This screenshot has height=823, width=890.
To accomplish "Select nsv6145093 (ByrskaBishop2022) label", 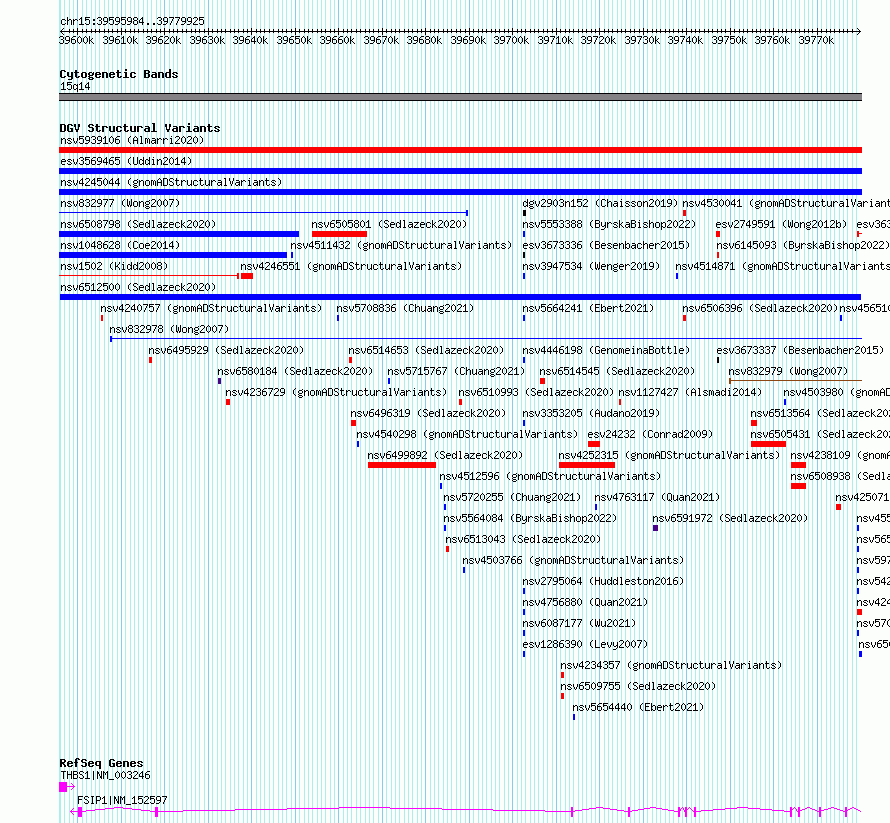I will (803, 245).
